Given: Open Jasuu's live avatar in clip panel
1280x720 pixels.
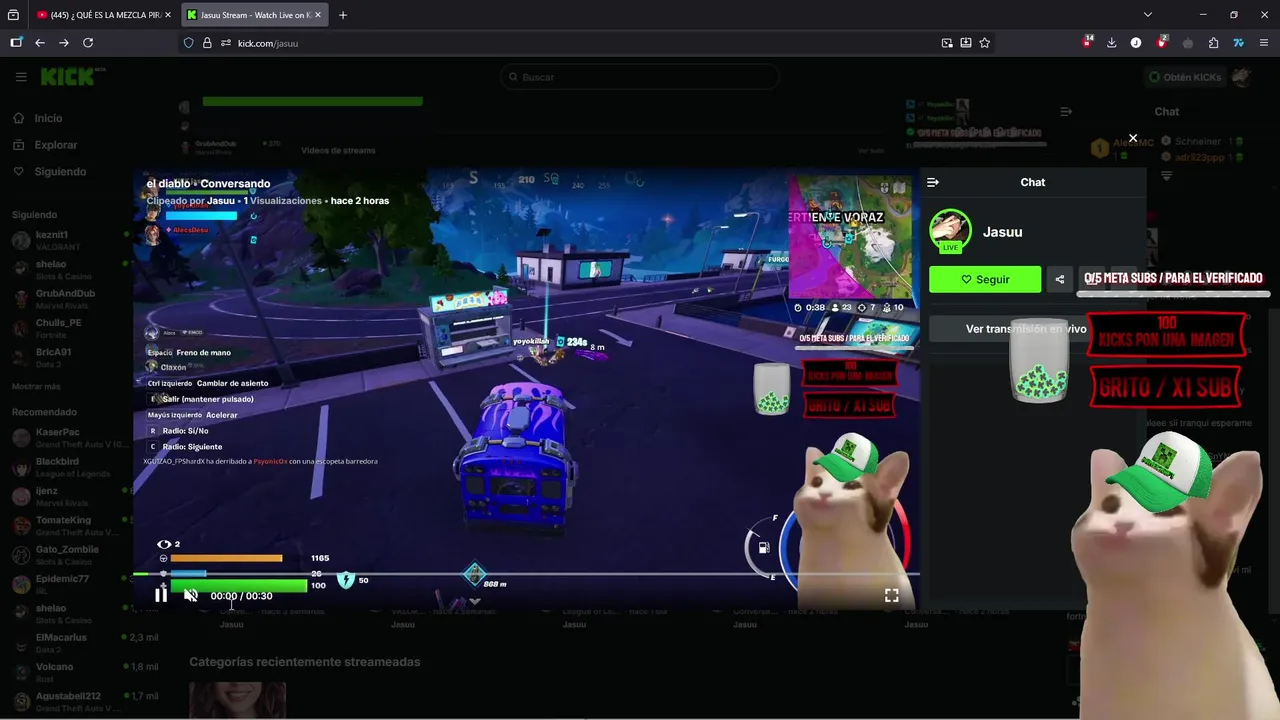Looking at the screenshot, I should tap(950, 231).
